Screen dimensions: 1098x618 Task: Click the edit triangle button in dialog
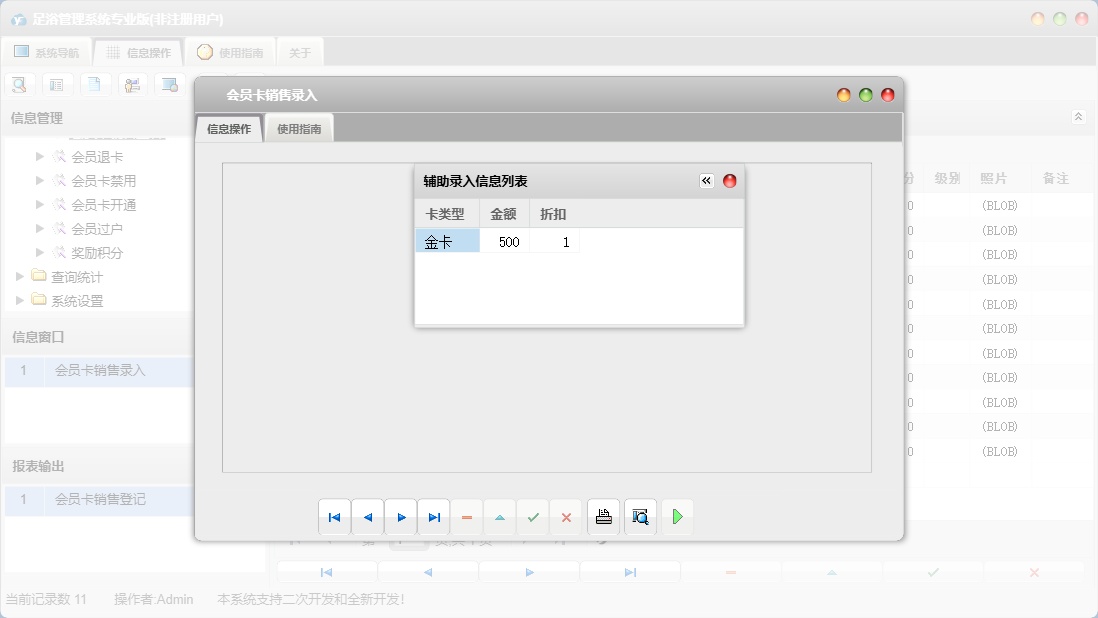pos(500,517)
